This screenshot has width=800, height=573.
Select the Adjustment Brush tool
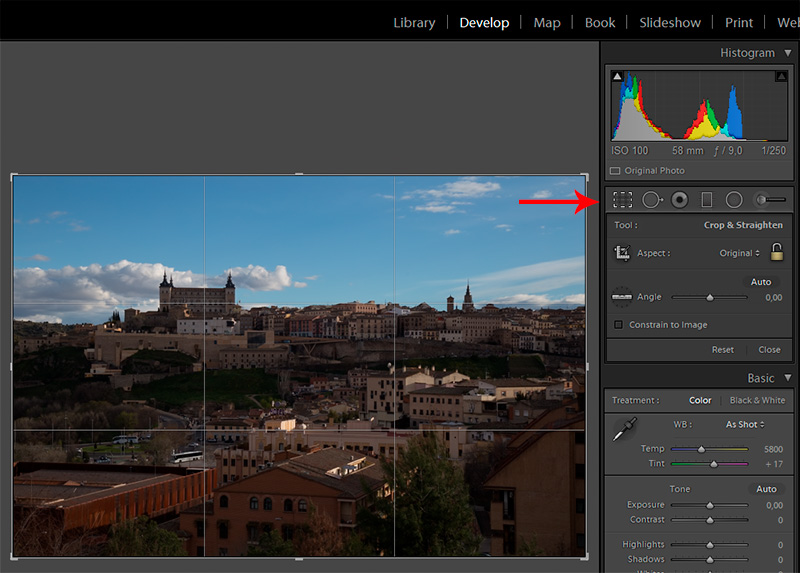[x=770, y=200]
